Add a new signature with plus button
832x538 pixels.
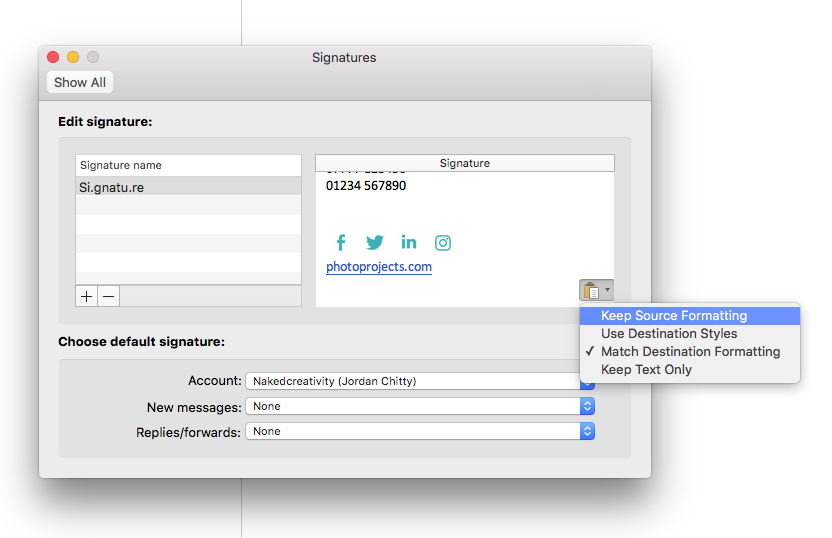pos(87,296)
